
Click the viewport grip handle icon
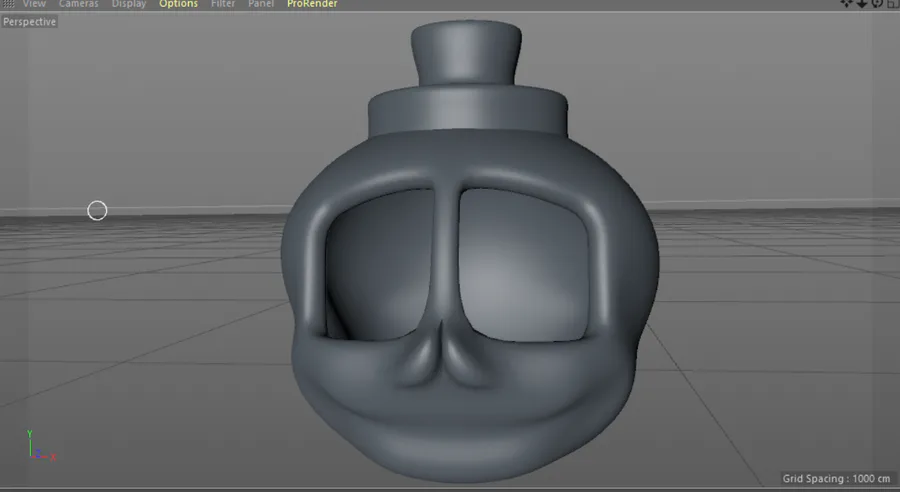pos(8,3)
